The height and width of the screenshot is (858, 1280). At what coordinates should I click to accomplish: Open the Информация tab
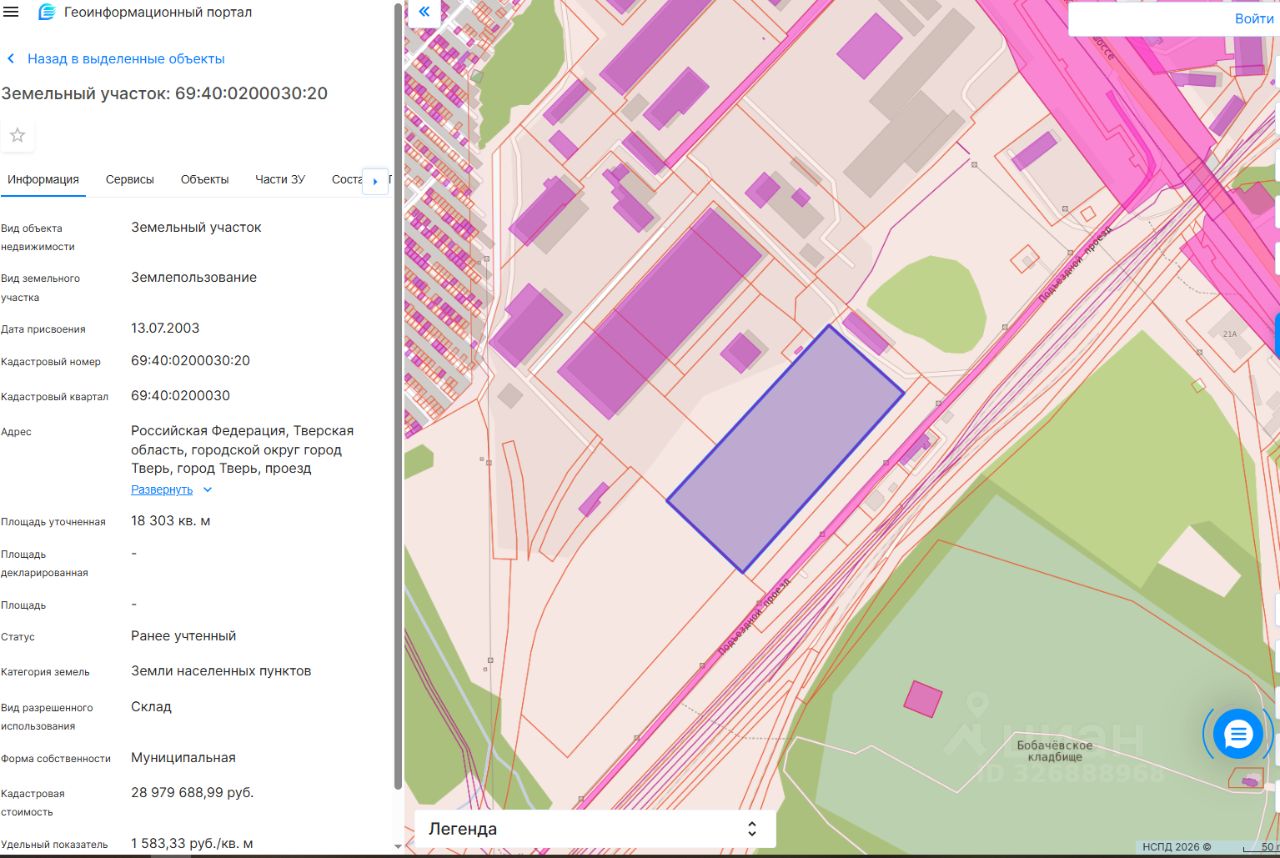pyautogui.click(x=43, y=180)
